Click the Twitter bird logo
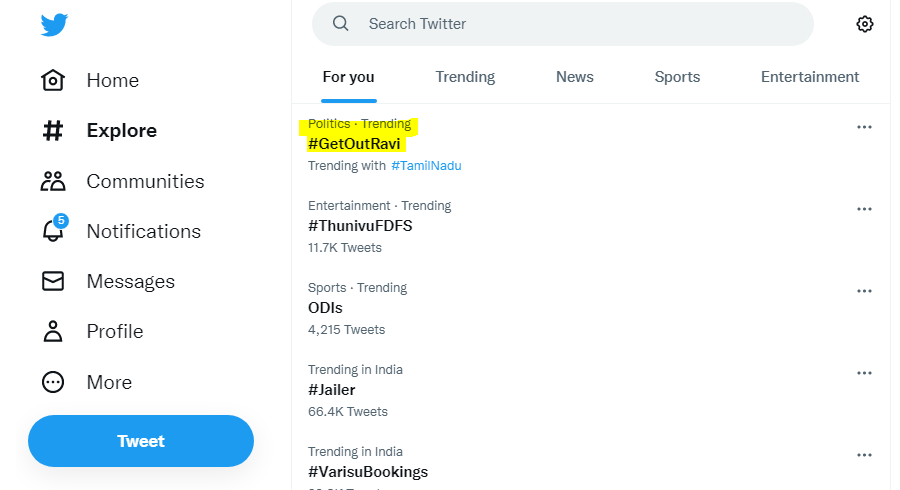 pos(54,24)
